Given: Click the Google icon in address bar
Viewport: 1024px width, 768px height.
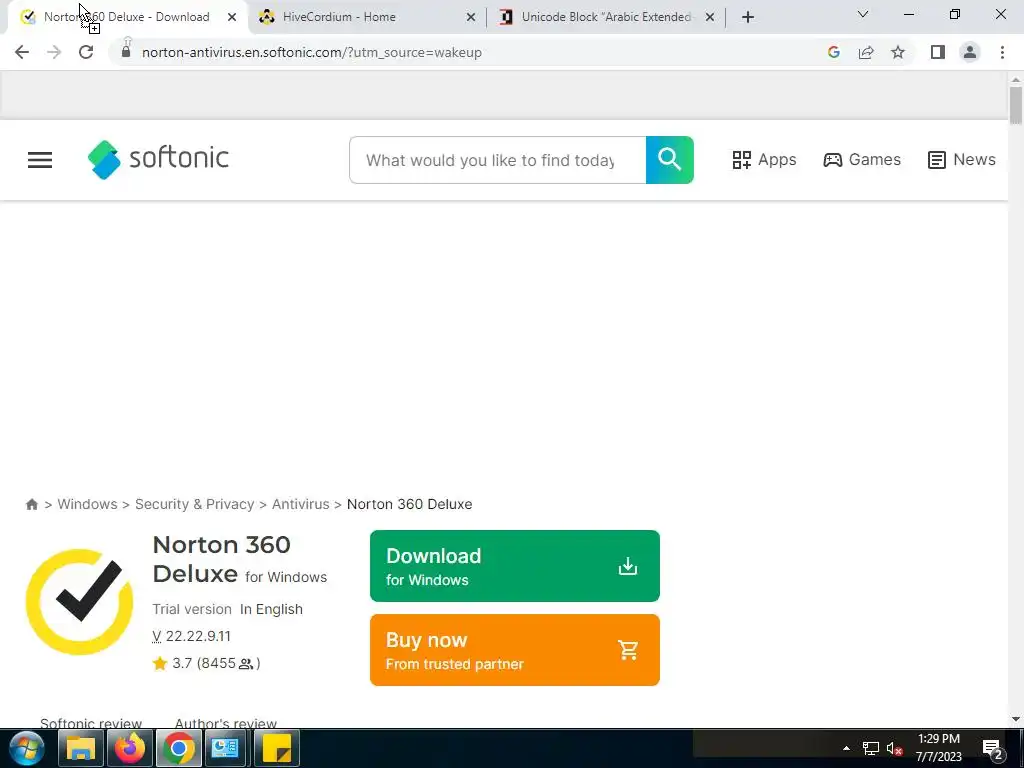Looking at the screenshot, I should (833, 52).
